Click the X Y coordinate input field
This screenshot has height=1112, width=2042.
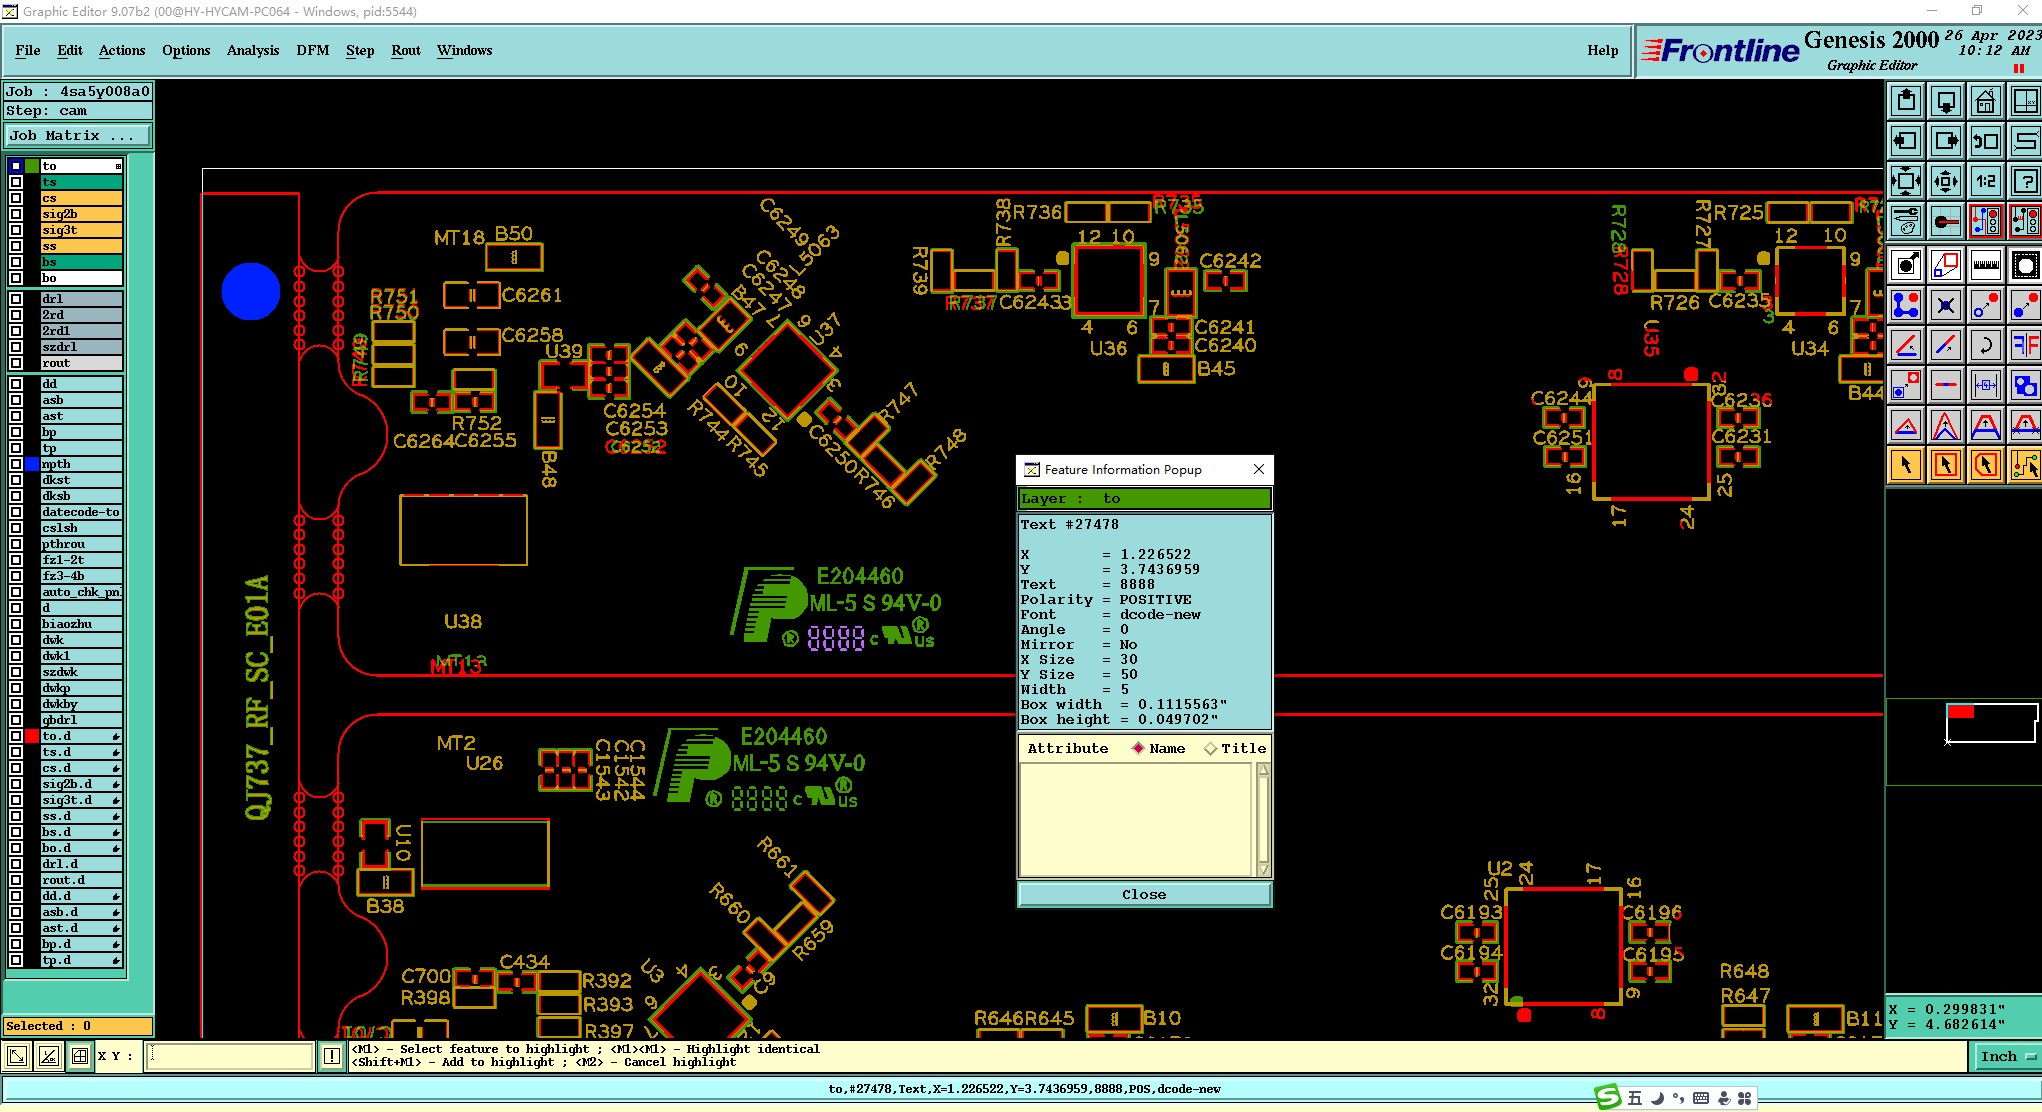click(x=230, y=1056)
